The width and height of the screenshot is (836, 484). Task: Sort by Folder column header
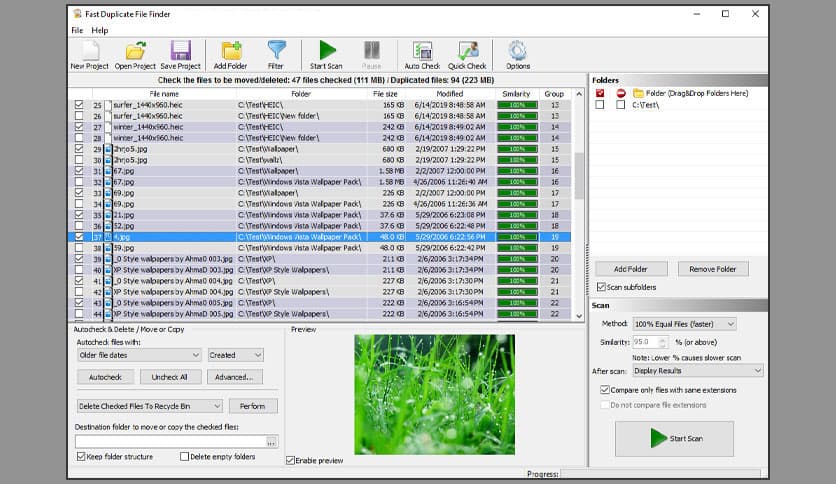tap(301, 94)
